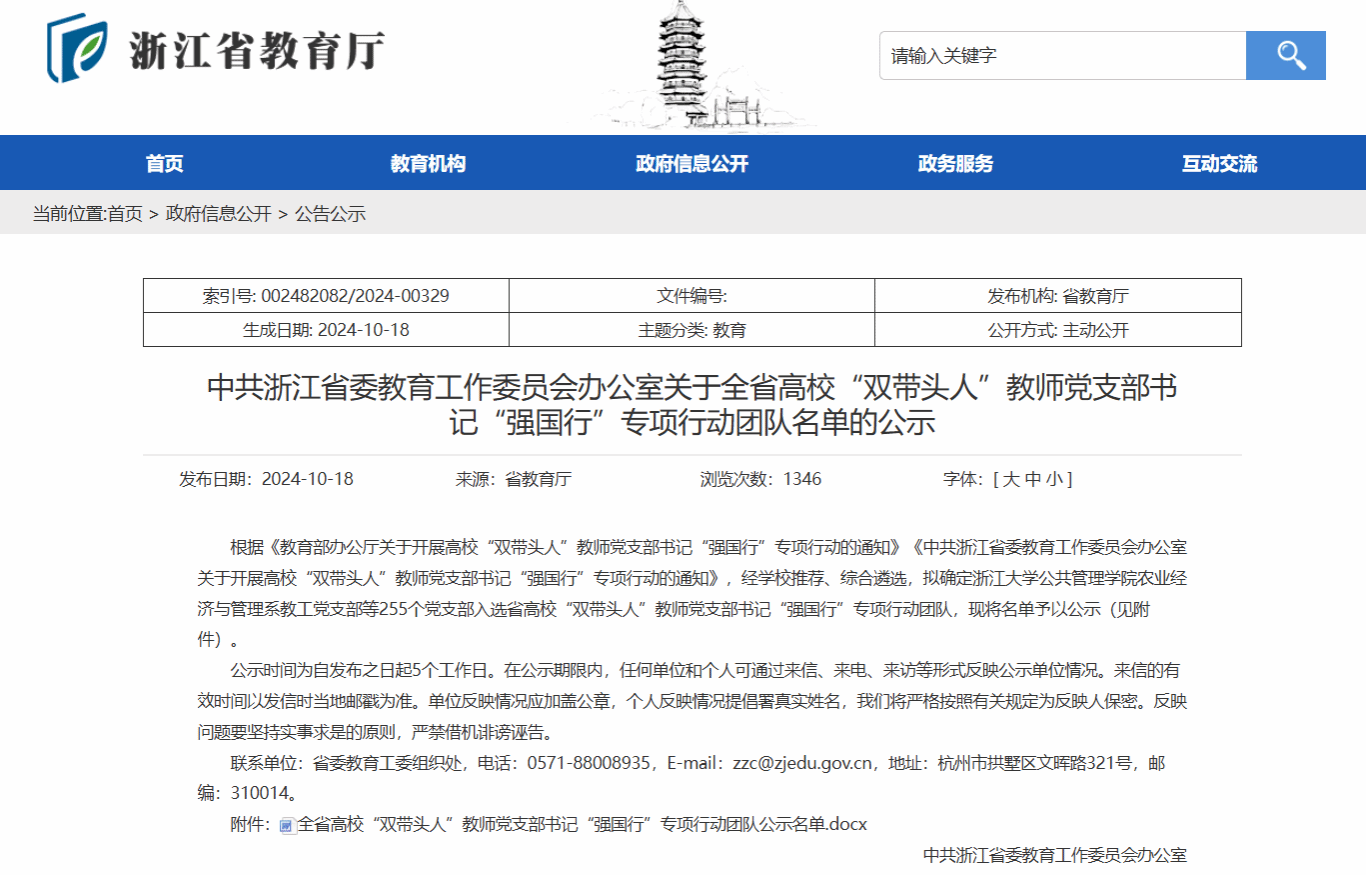Go to 公告公示 breadcrumb link
The height and width of the screenshot is (875, 1366).
(x=330, y=214)
